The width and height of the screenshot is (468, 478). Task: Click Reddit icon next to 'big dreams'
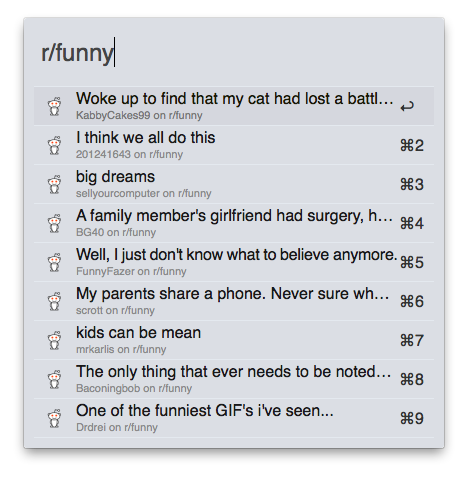(54, 184)
